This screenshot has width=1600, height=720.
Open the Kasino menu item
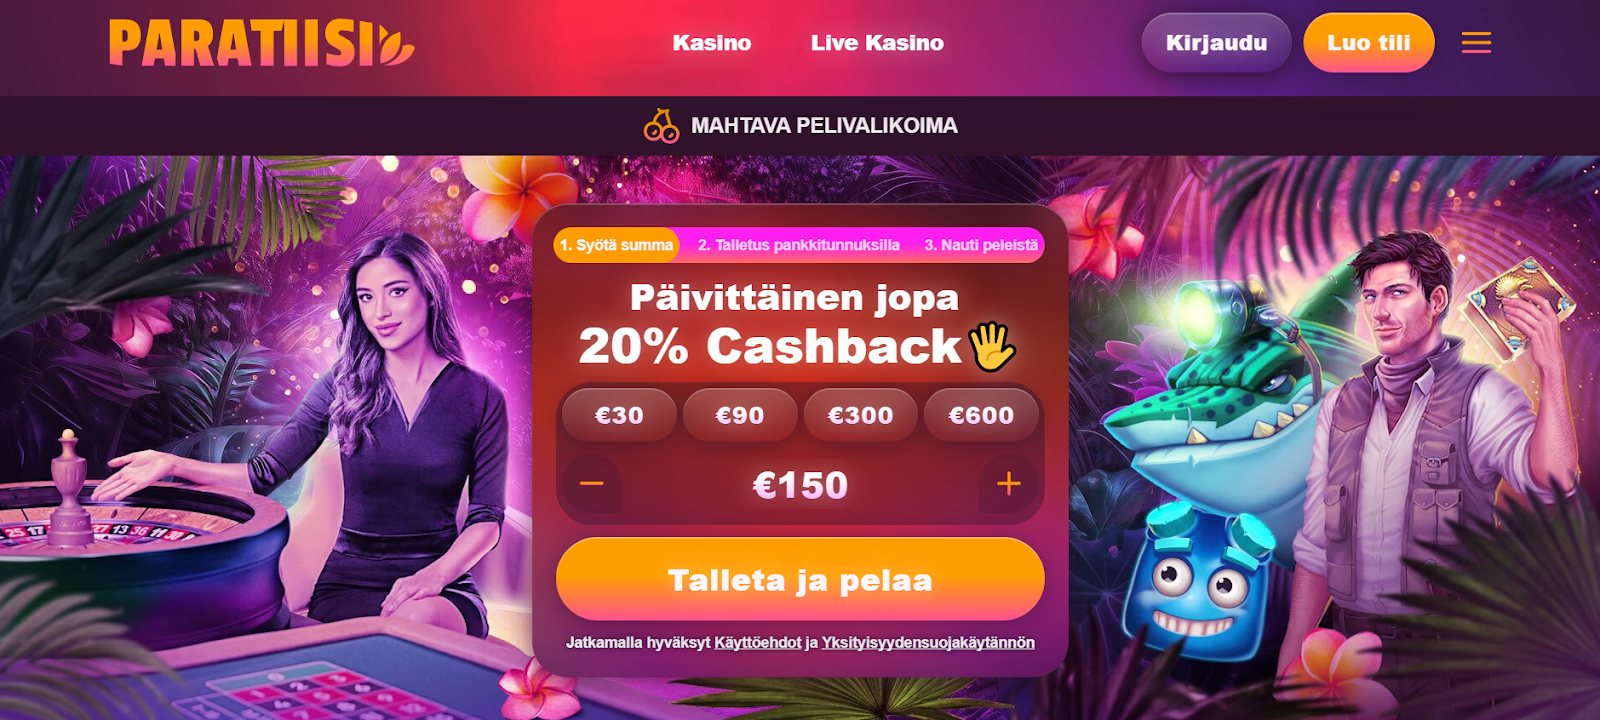712,43
